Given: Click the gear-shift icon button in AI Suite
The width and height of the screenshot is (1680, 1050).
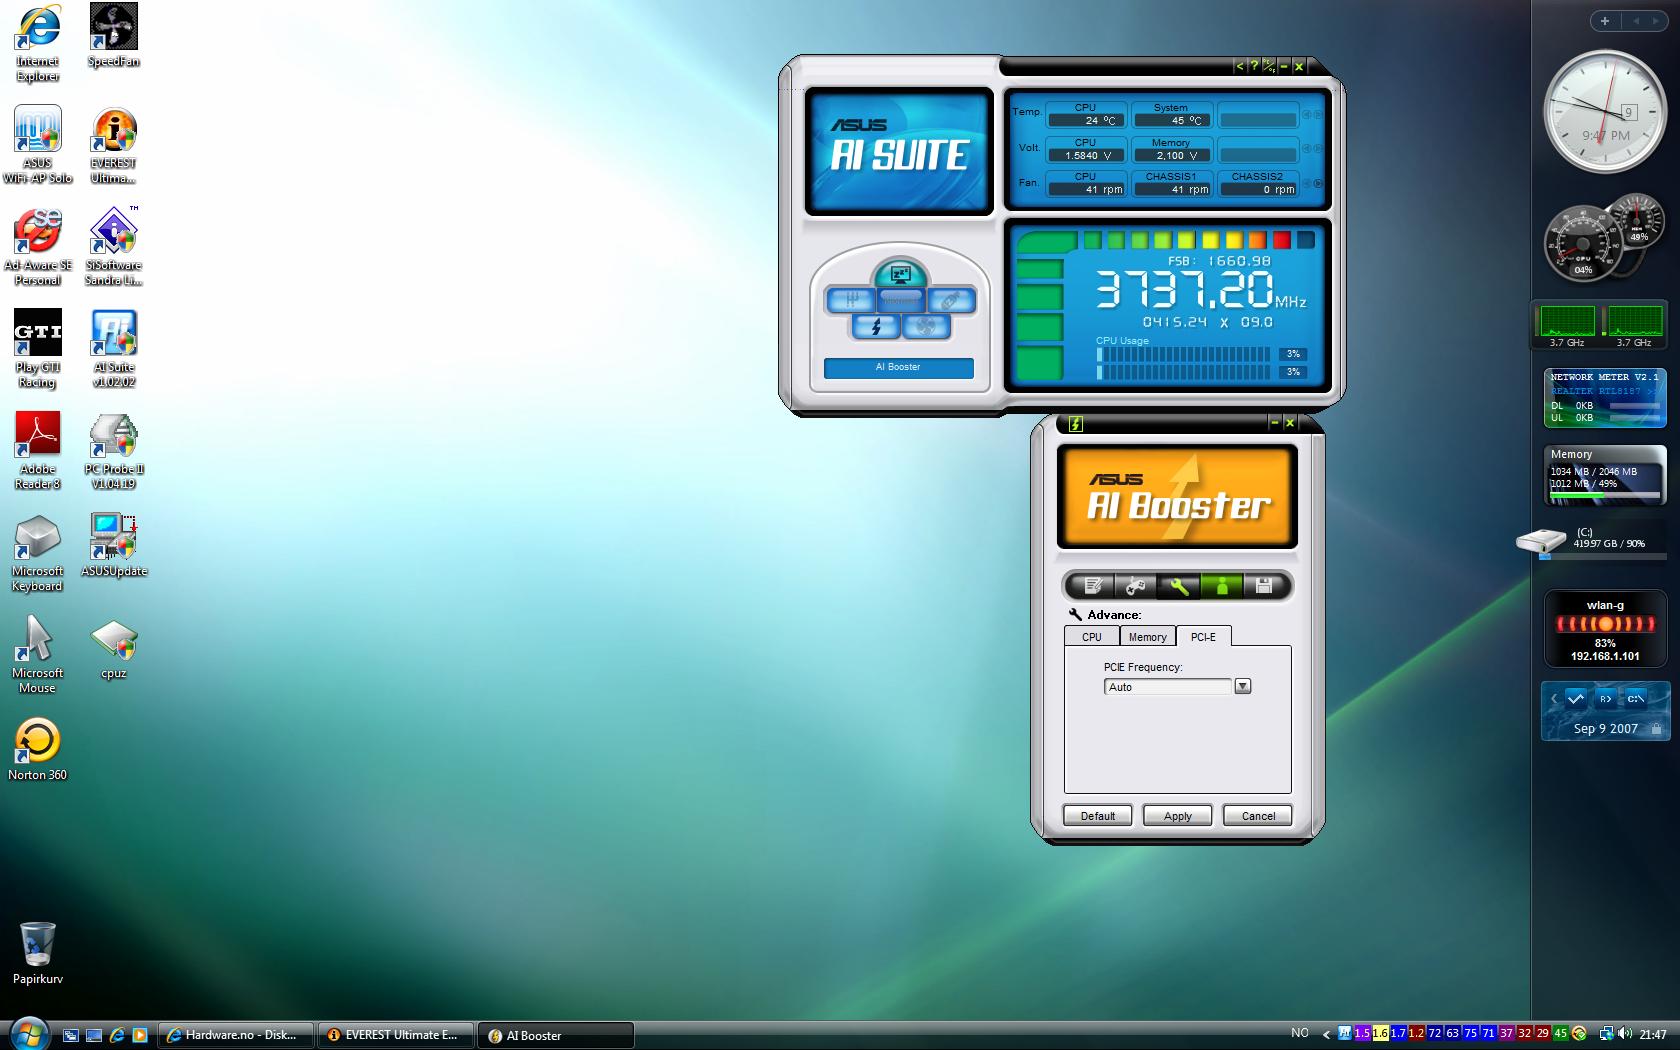Looking at the screenshot, I should tap(851, 300).
